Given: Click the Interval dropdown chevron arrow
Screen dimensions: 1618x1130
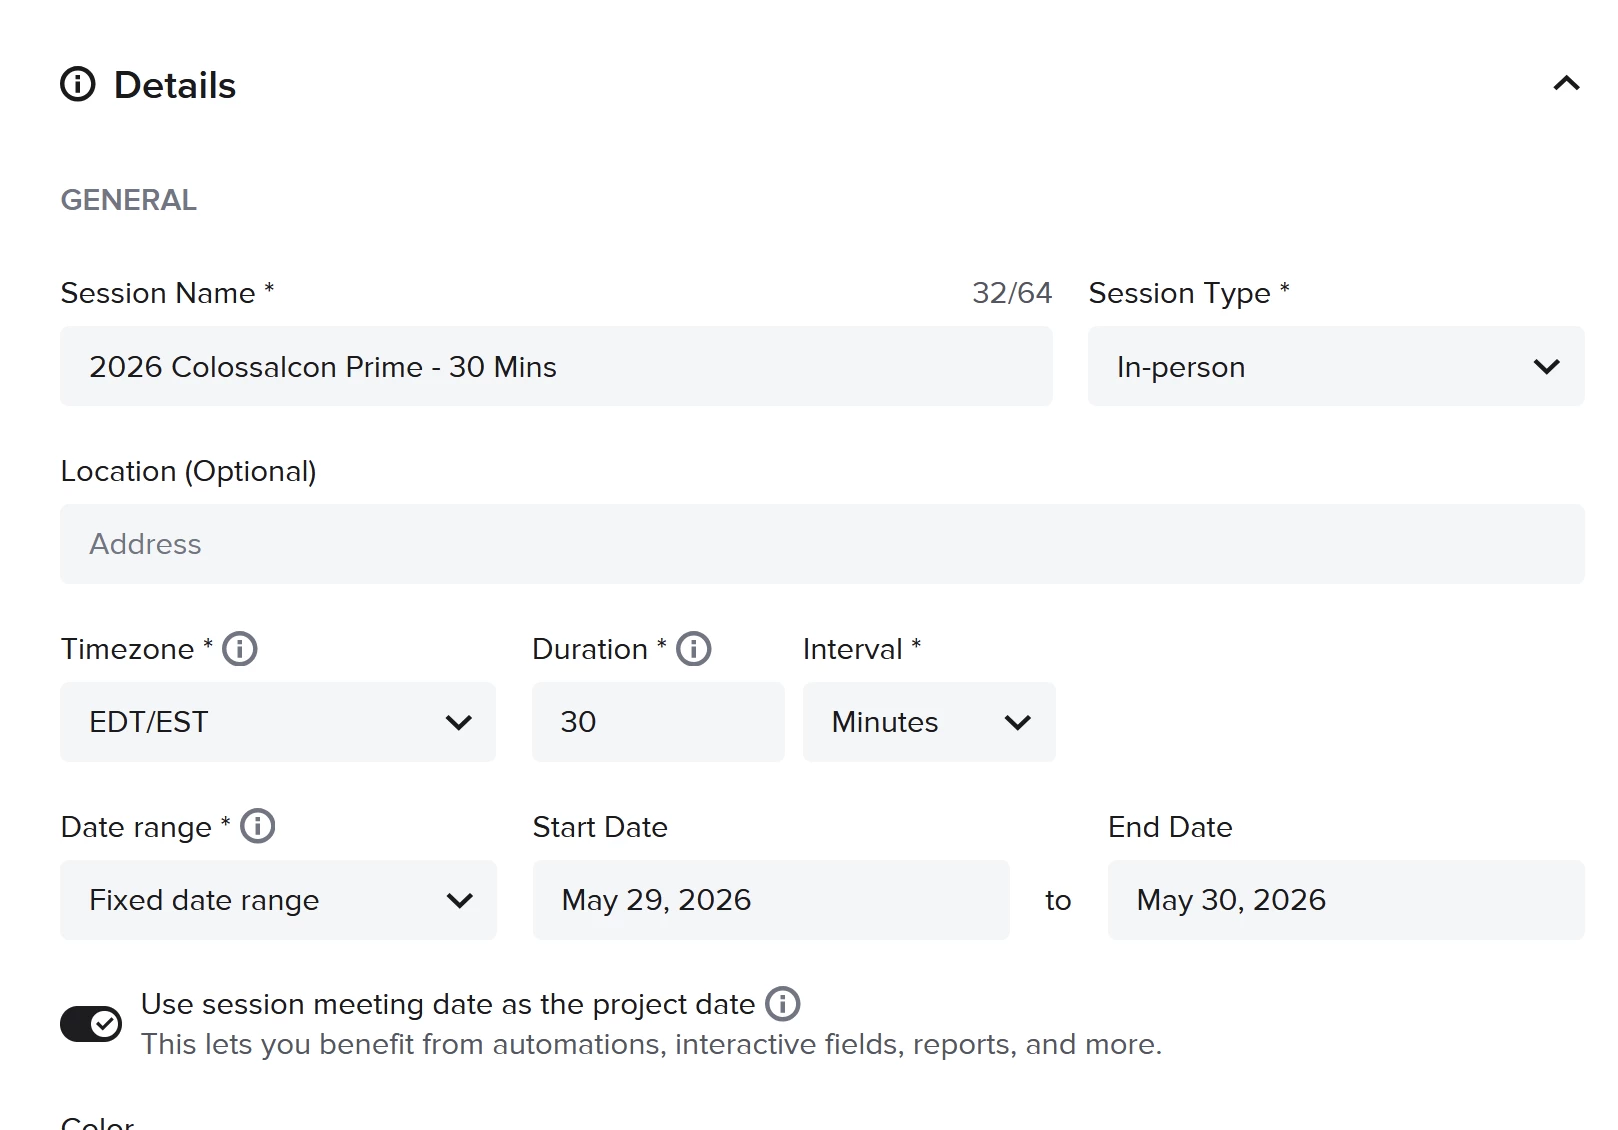Looking at the screenshot, I should tap(1018, 723).
